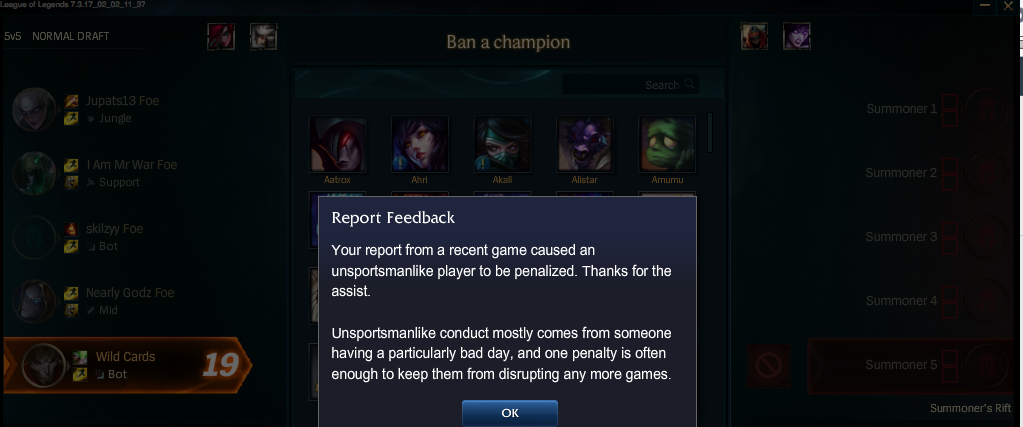Choose Amumu from the ban list
Viewport: 1023px width, 427px height.
click(x=667, y=144)
